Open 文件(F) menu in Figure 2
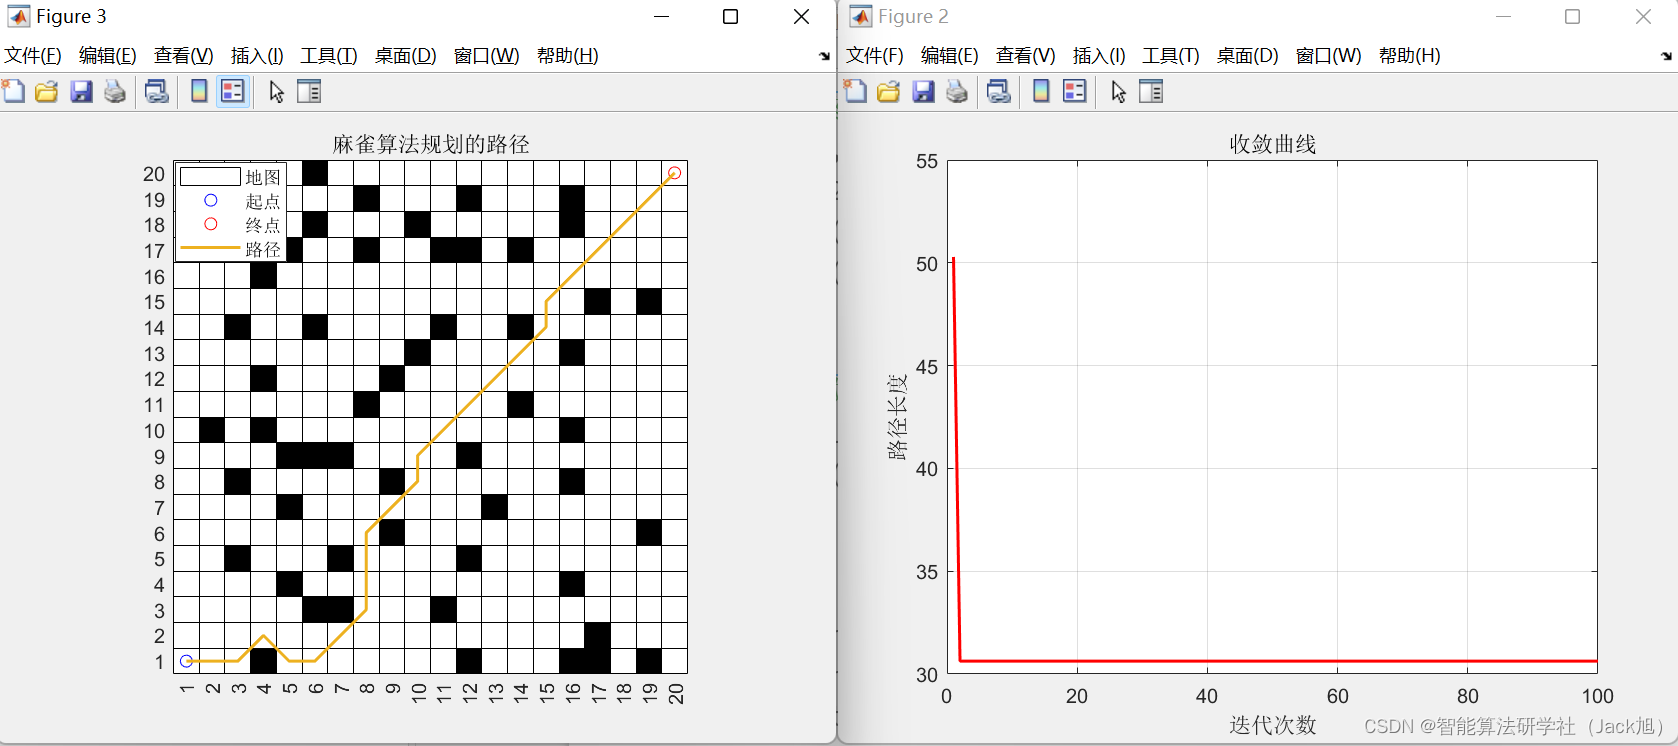 875,56
